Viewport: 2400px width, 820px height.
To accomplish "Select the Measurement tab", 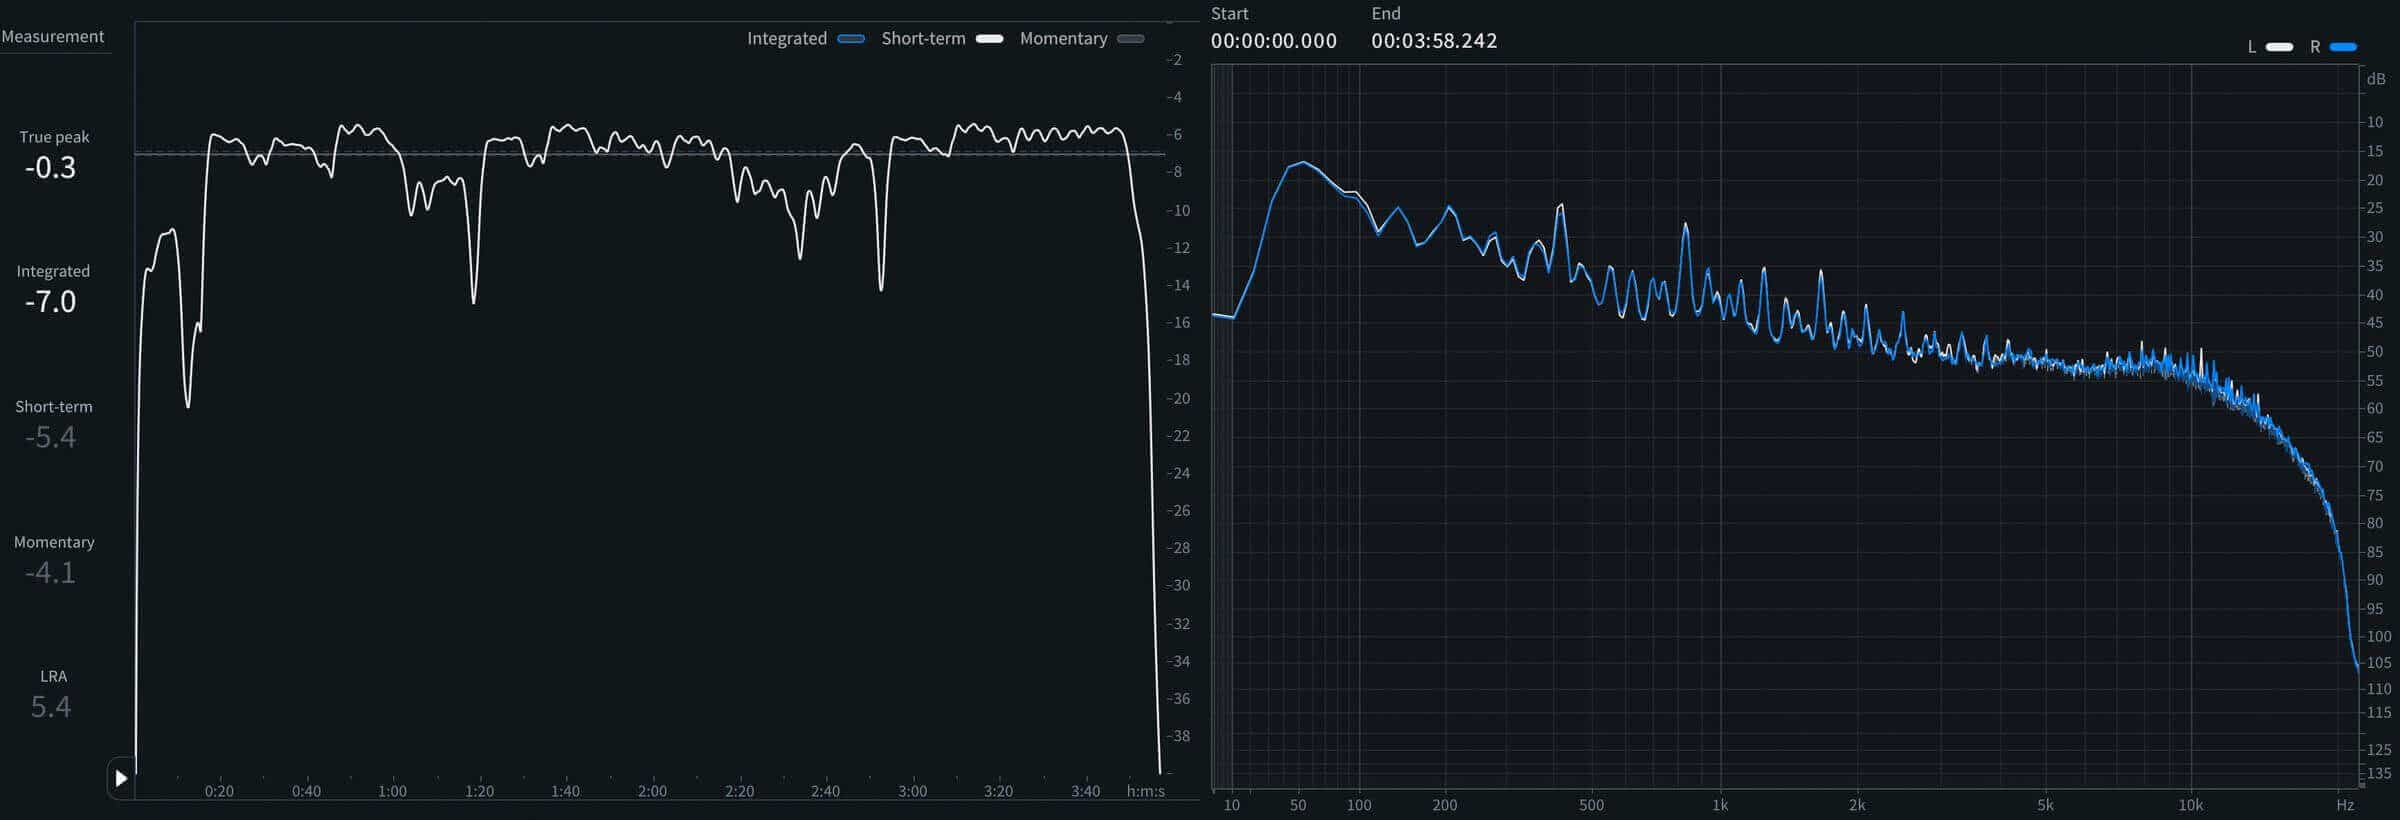I will click(x=53, y=37).
